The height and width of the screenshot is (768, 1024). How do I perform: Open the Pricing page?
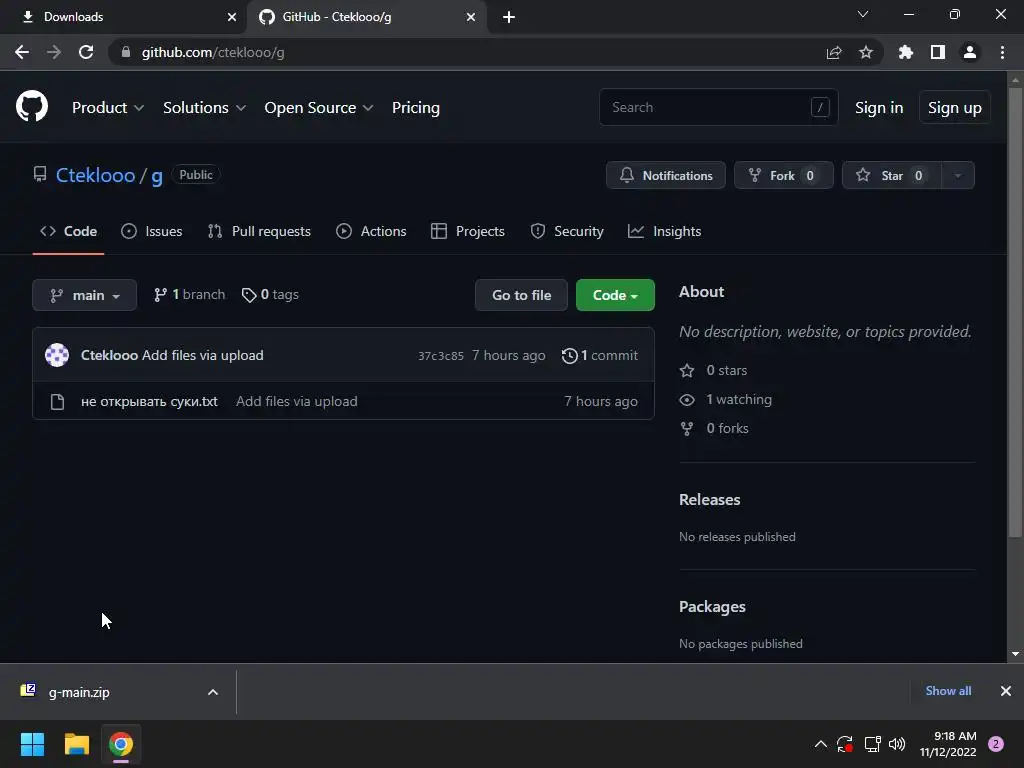[x=415, y=108]
